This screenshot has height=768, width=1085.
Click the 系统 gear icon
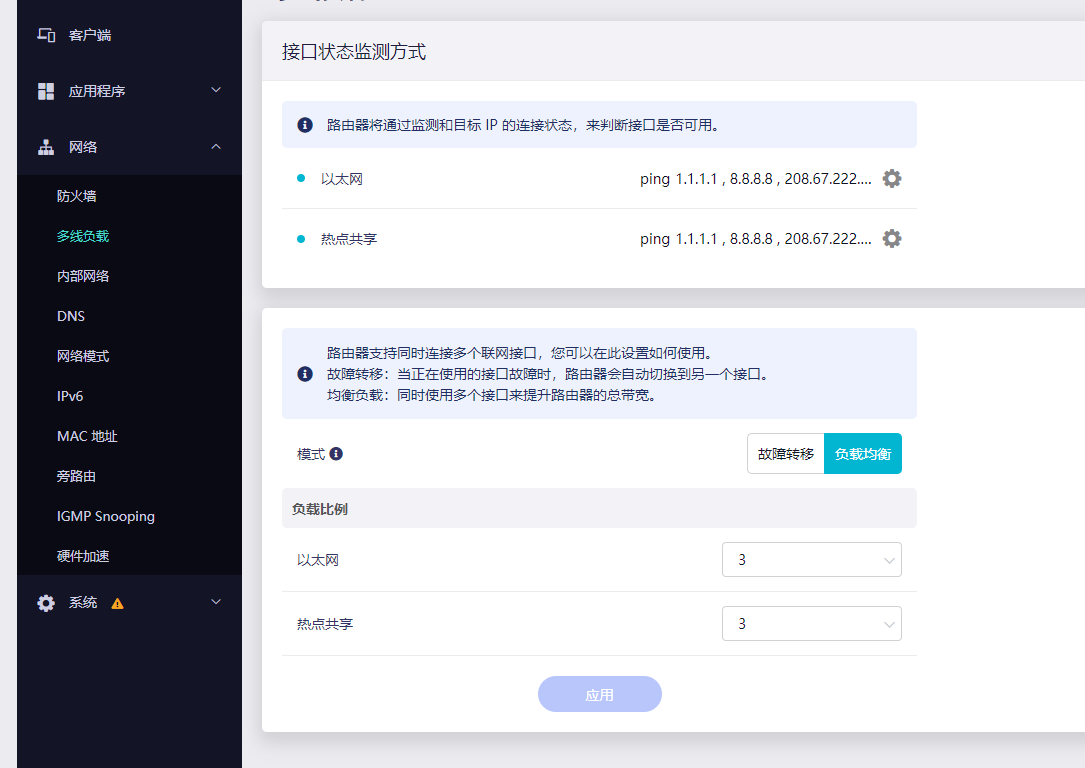click(x=45, y=602)
